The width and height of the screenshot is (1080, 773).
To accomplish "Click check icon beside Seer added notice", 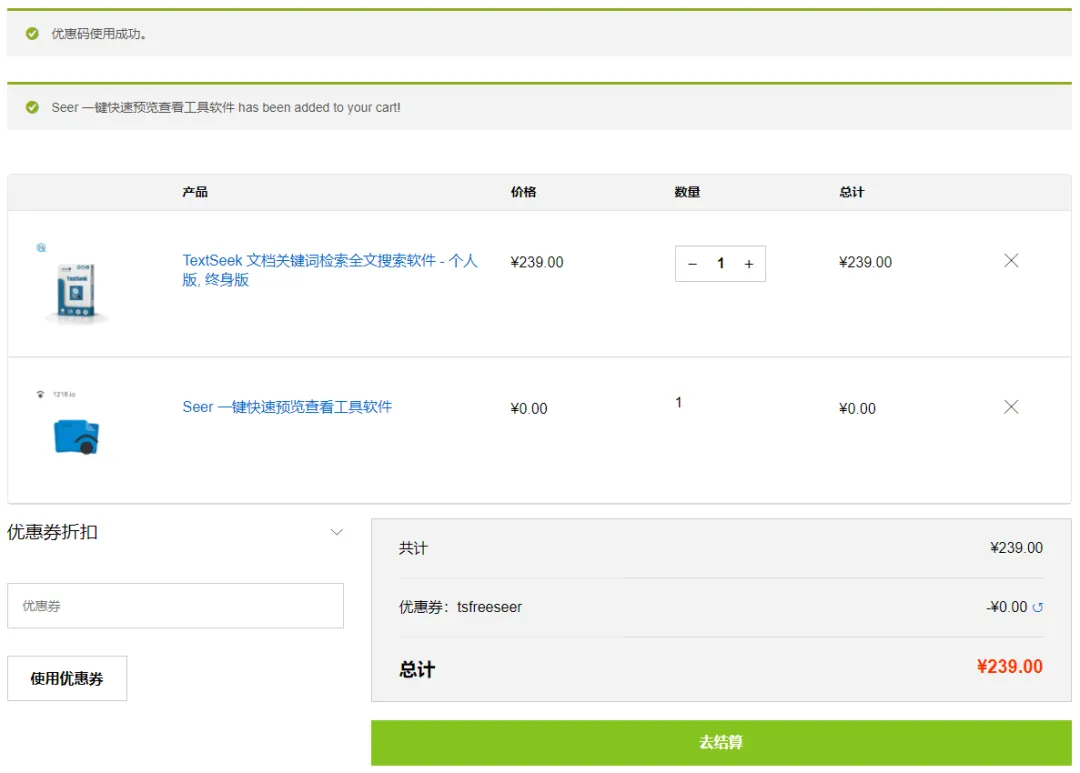I will 32,107.
